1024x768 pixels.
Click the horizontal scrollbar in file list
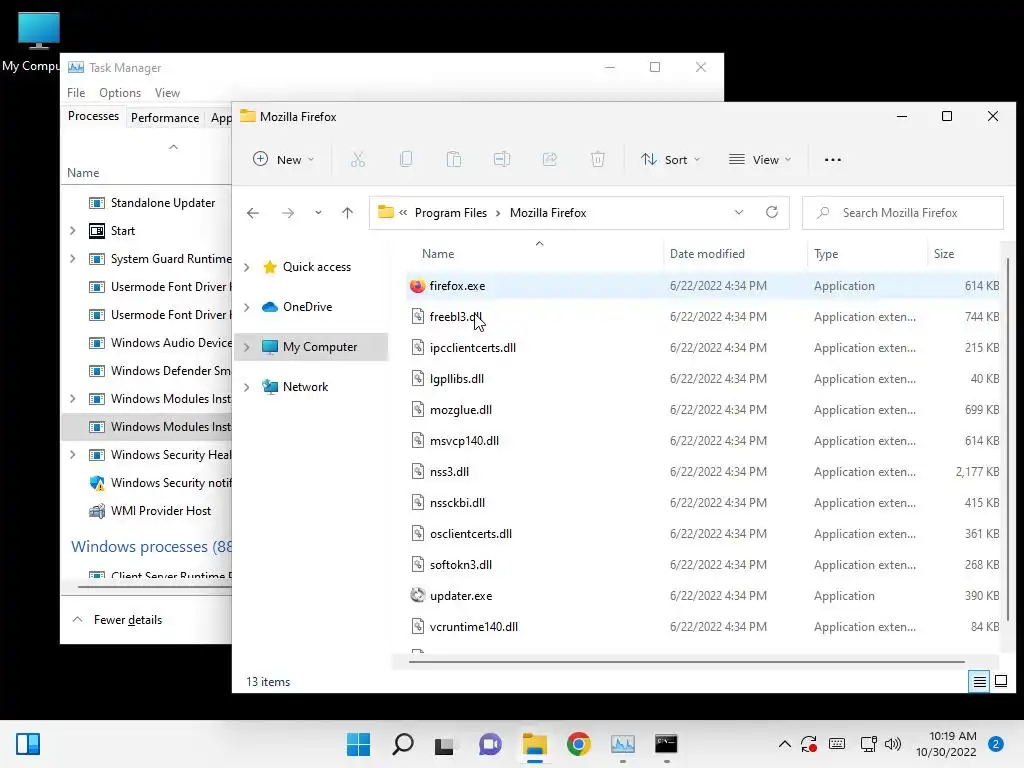[686, 662]
